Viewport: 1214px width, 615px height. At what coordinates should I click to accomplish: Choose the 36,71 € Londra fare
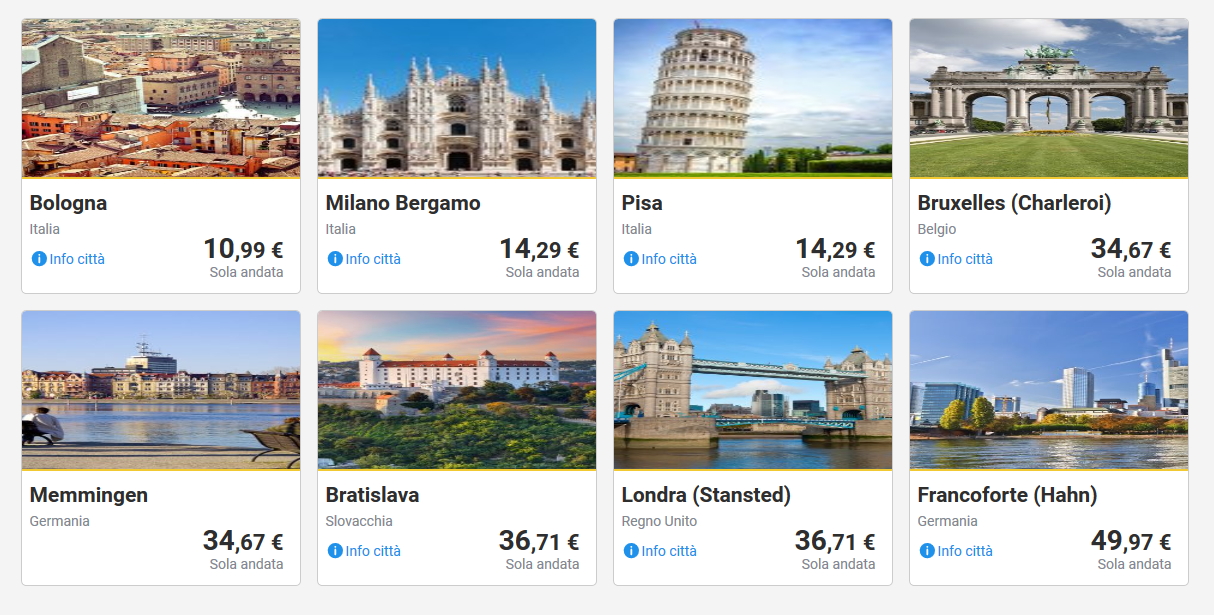pos(834,542)
